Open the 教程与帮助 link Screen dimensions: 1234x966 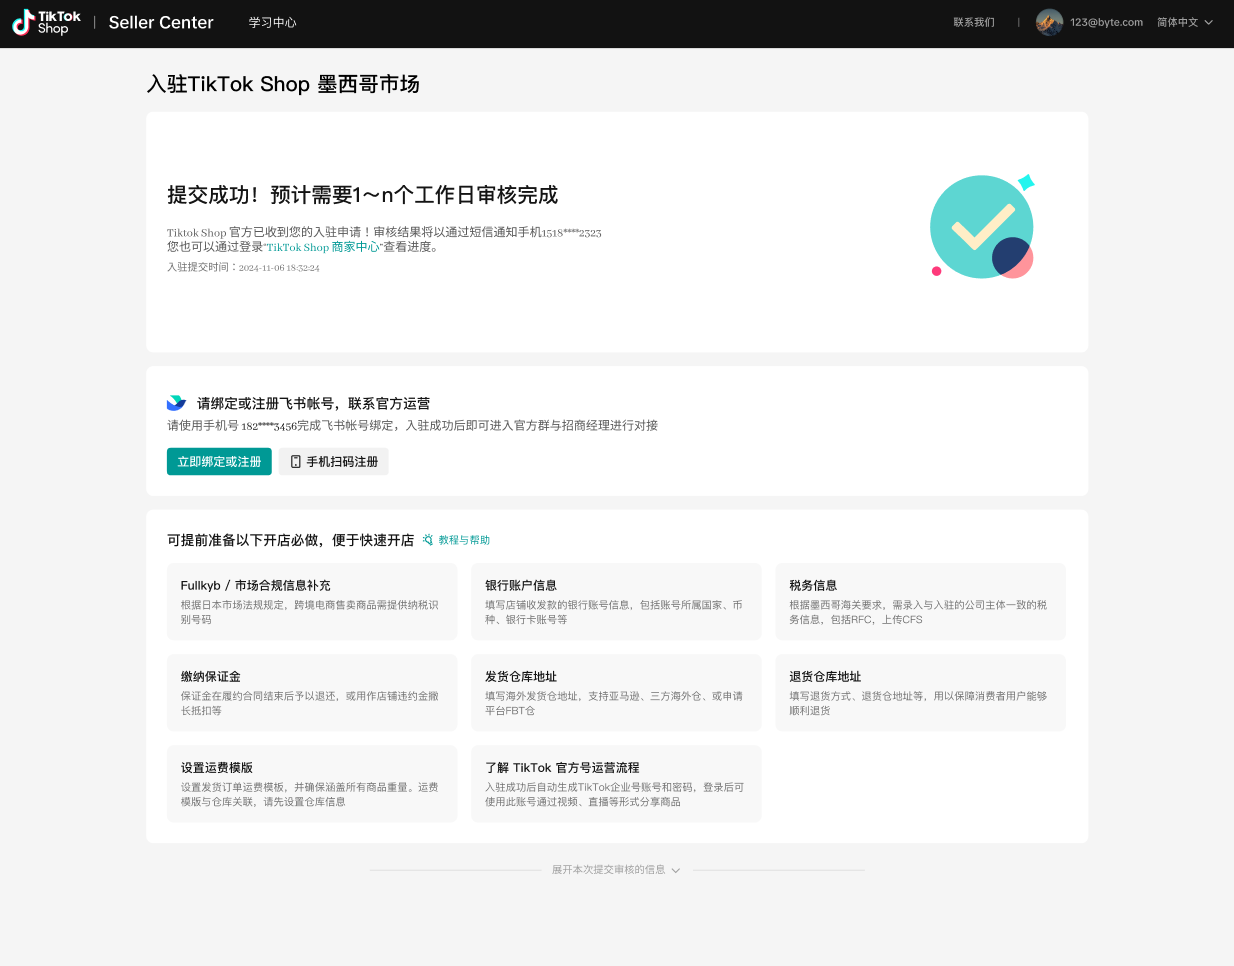[x=464, y=540]
